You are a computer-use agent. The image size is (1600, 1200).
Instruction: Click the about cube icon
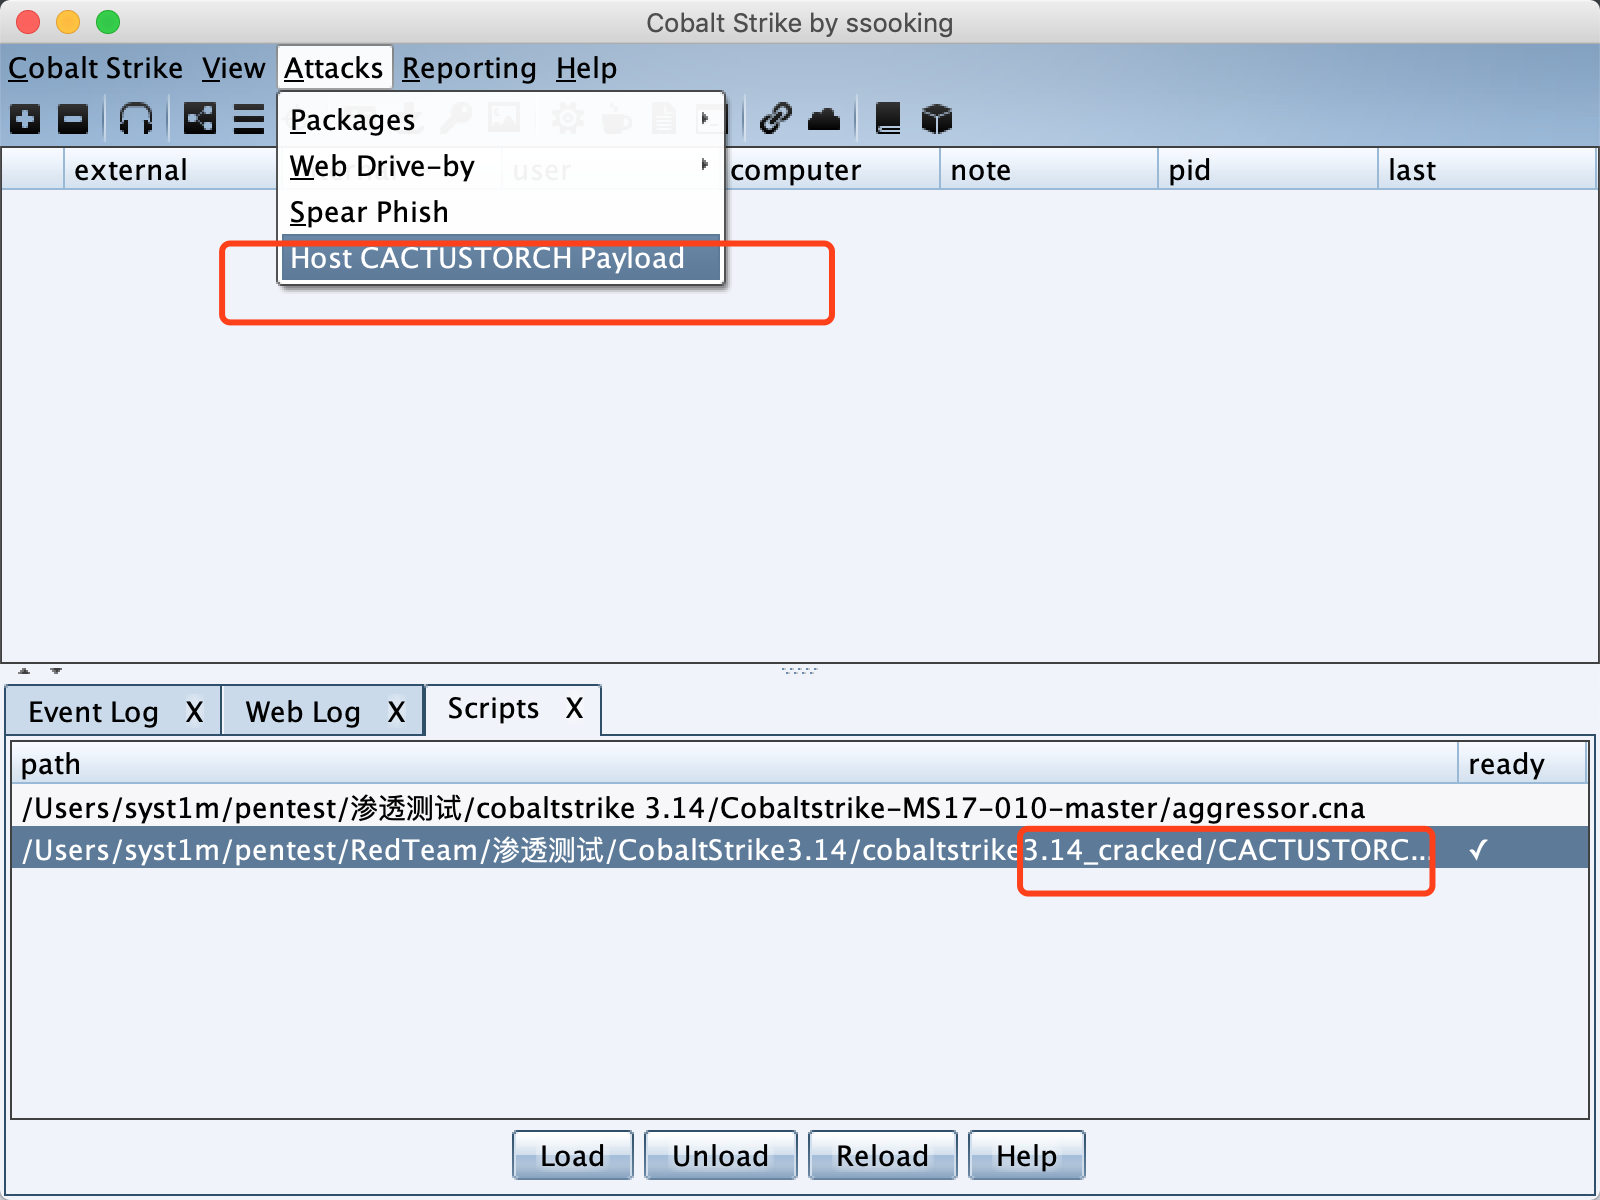click(x=937, y=119)
